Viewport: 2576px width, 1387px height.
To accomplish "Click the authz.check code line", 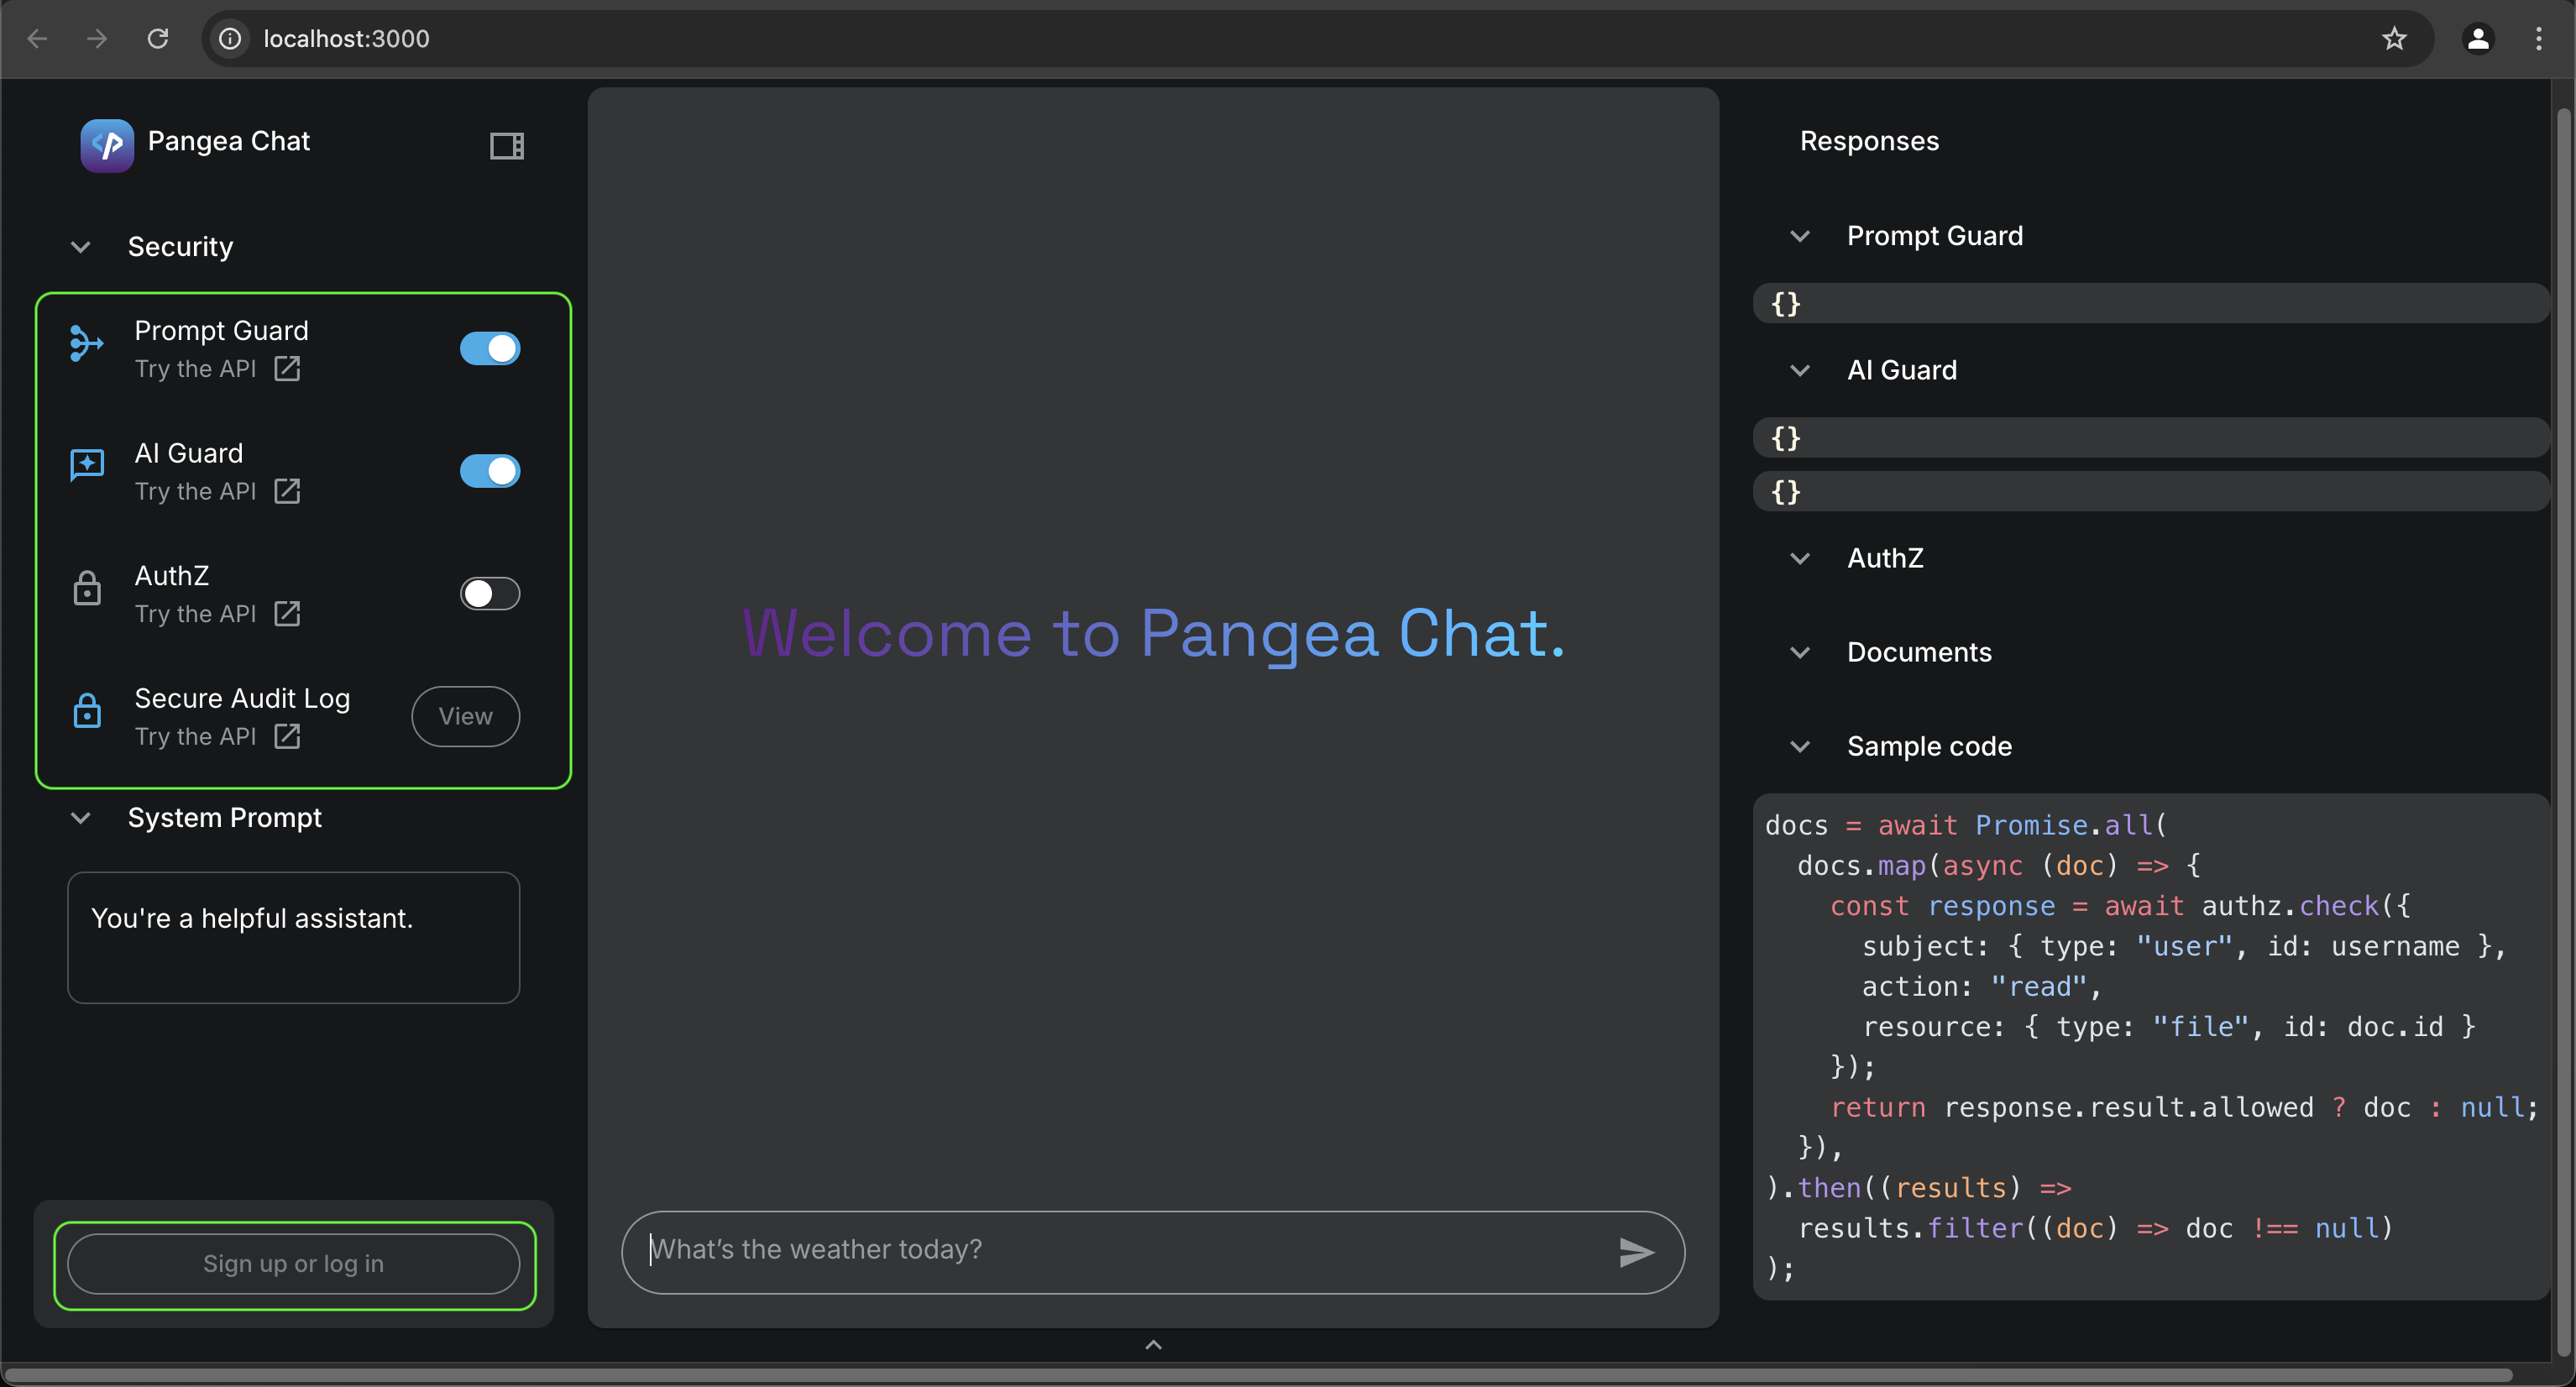I will click(x=2120, y=906).
